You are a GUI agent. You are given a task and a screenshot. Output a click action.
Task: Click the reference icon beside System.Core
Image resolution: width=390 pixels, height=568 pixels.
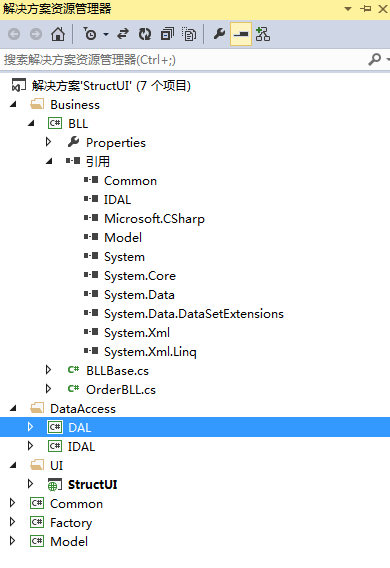[91, 275]
